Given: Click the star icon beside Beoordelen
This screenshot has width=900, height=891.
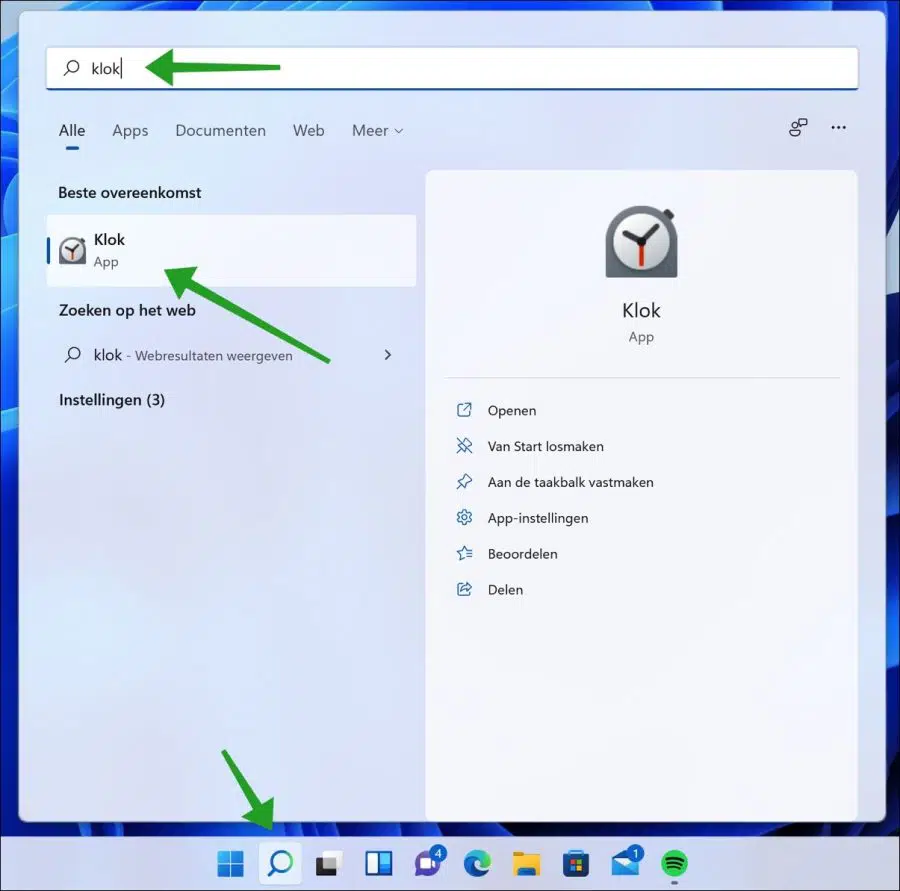Looking at the screenshot, I should [464, 553].
